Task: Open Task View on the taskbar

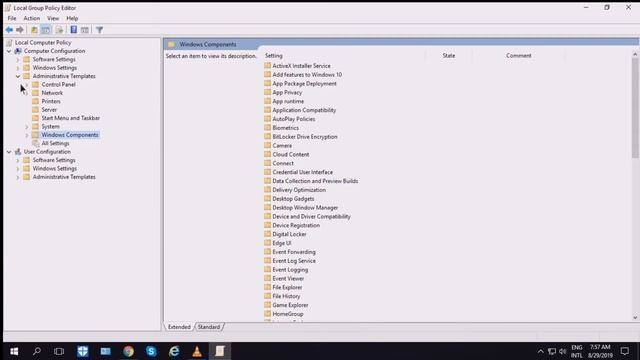Action: click(x=59, y=351)
